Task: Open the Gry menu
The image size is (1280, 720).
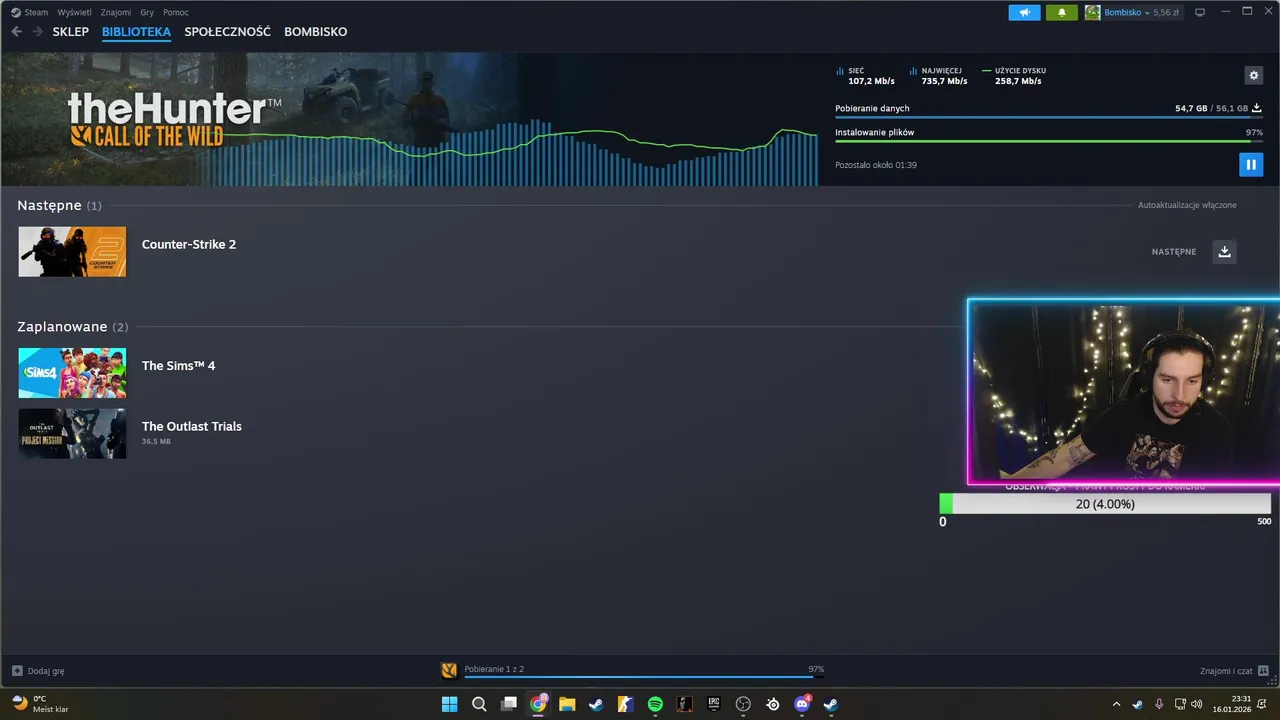Action: tap(147, 12)
